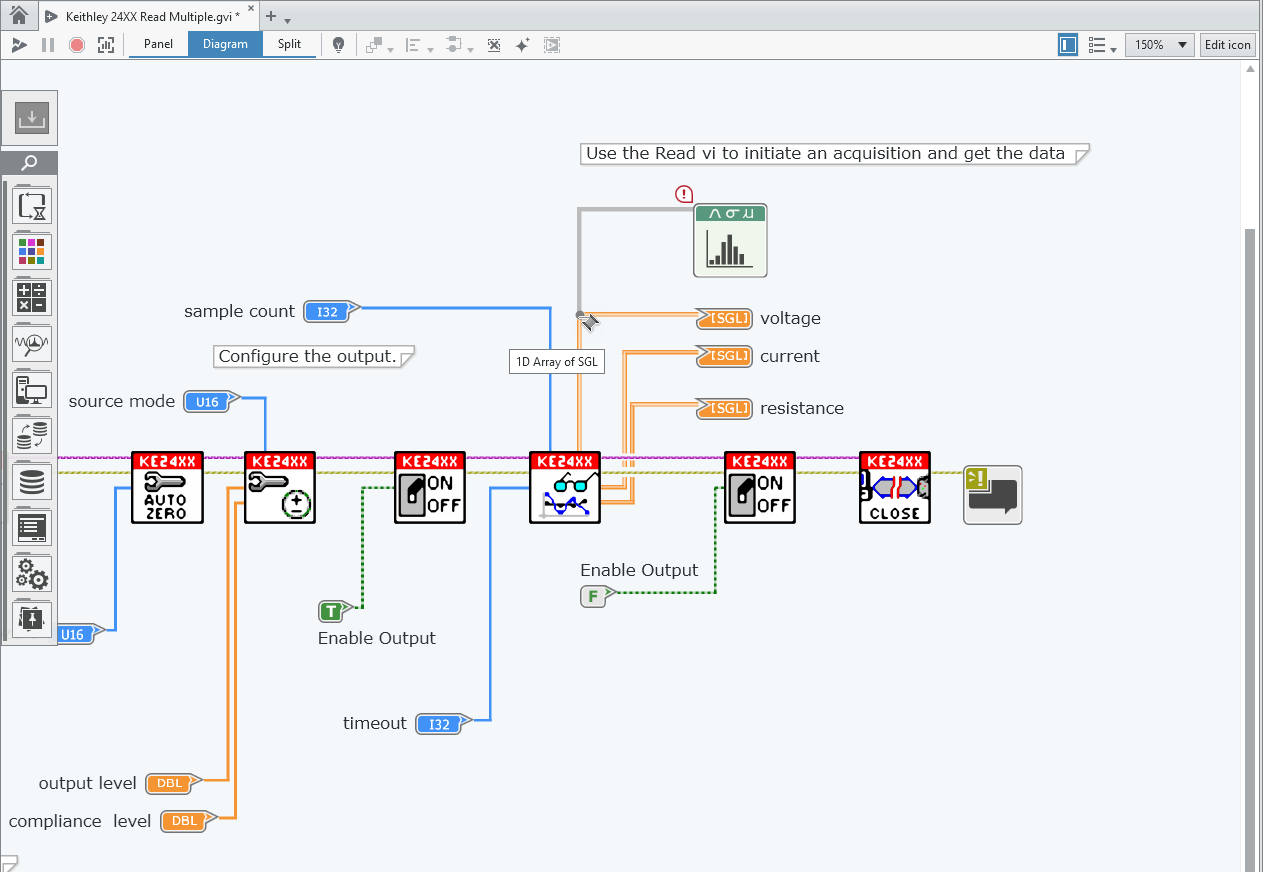1263x872 pixels.
Task: Click the Clean Up Diagram sparkle icon
Action: pyautogui.click(x=522, y=45)
